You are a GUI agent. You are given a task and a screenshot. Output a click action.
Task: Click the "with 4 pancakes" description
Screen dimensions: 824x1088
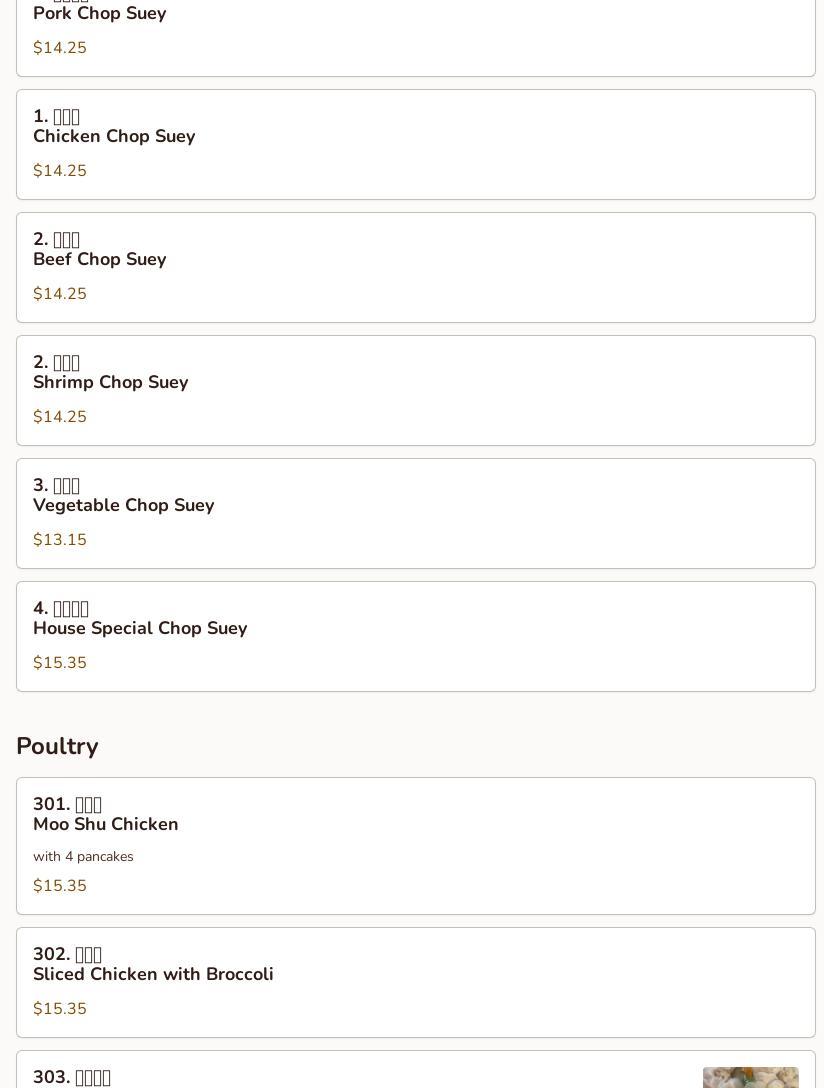point(83,856)
